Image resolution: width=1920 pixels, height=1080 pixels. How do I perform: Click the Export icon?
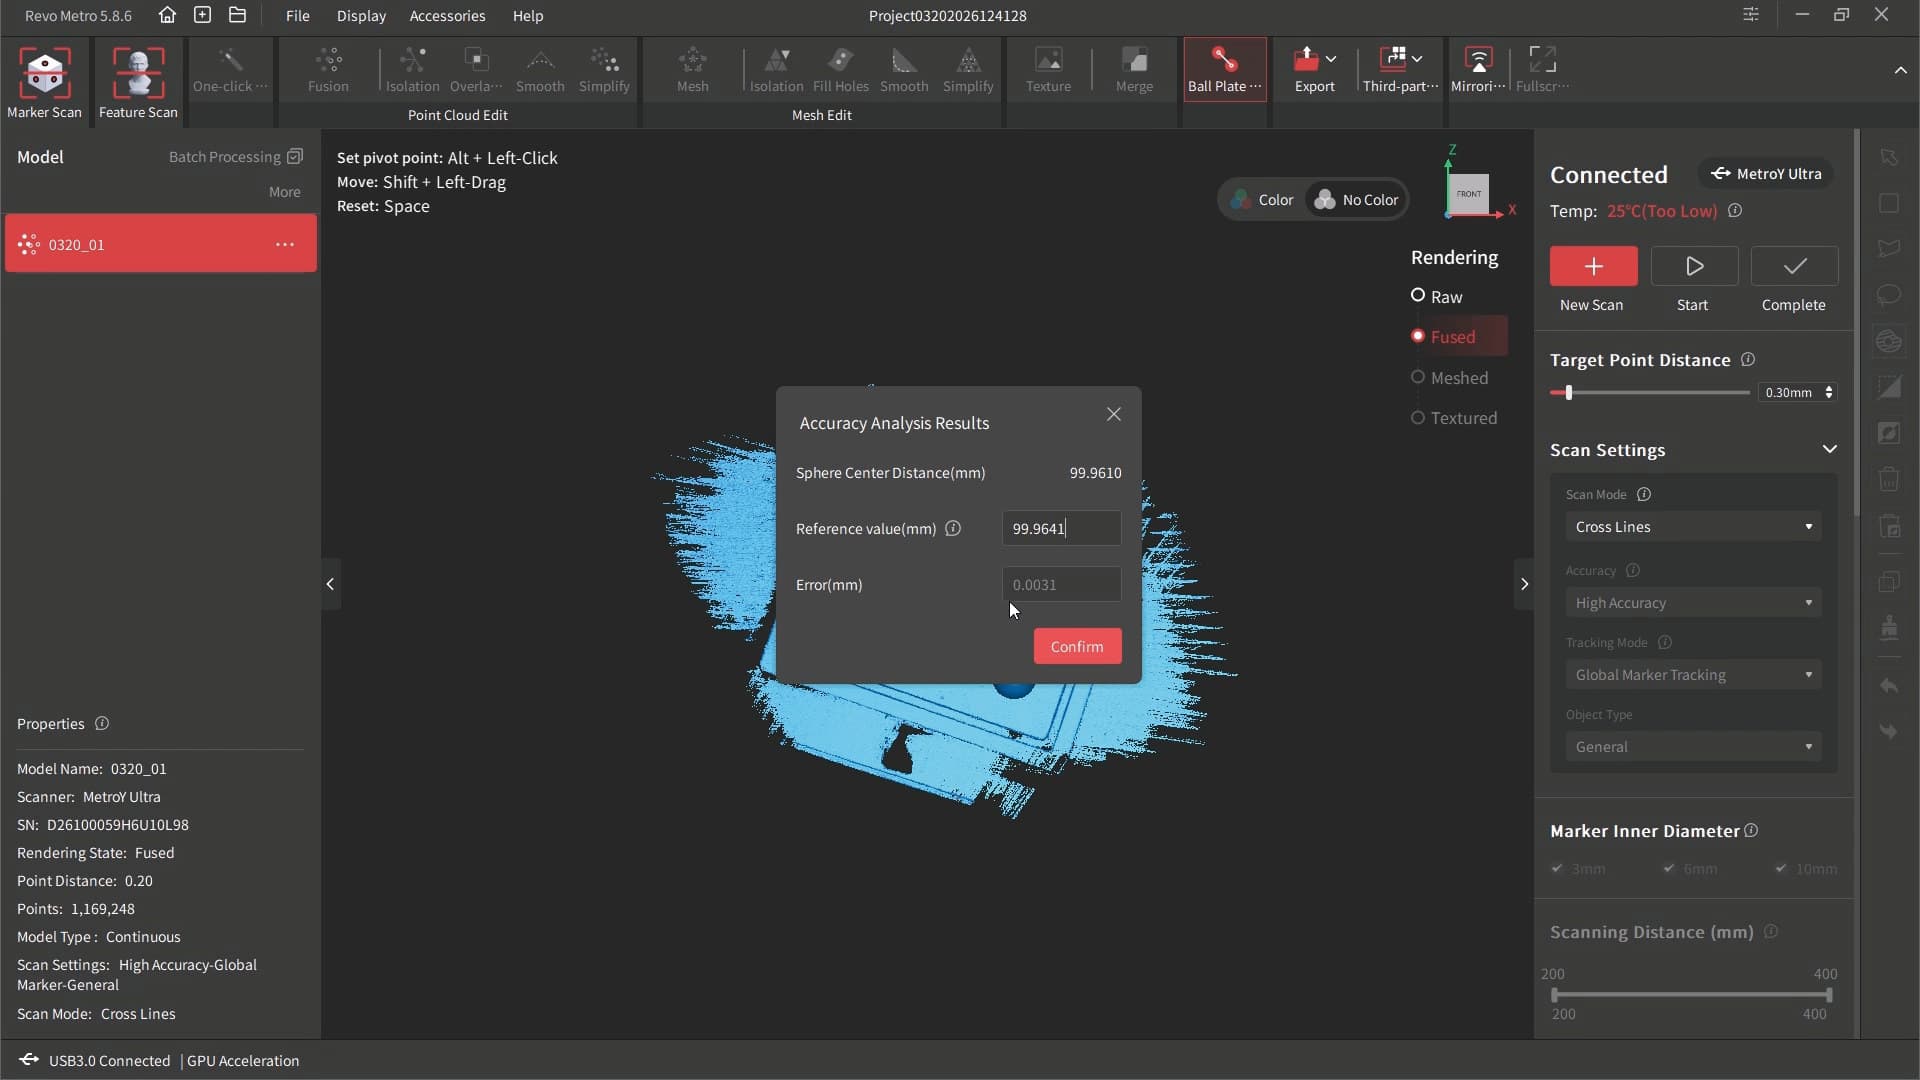coord(1306,60)
